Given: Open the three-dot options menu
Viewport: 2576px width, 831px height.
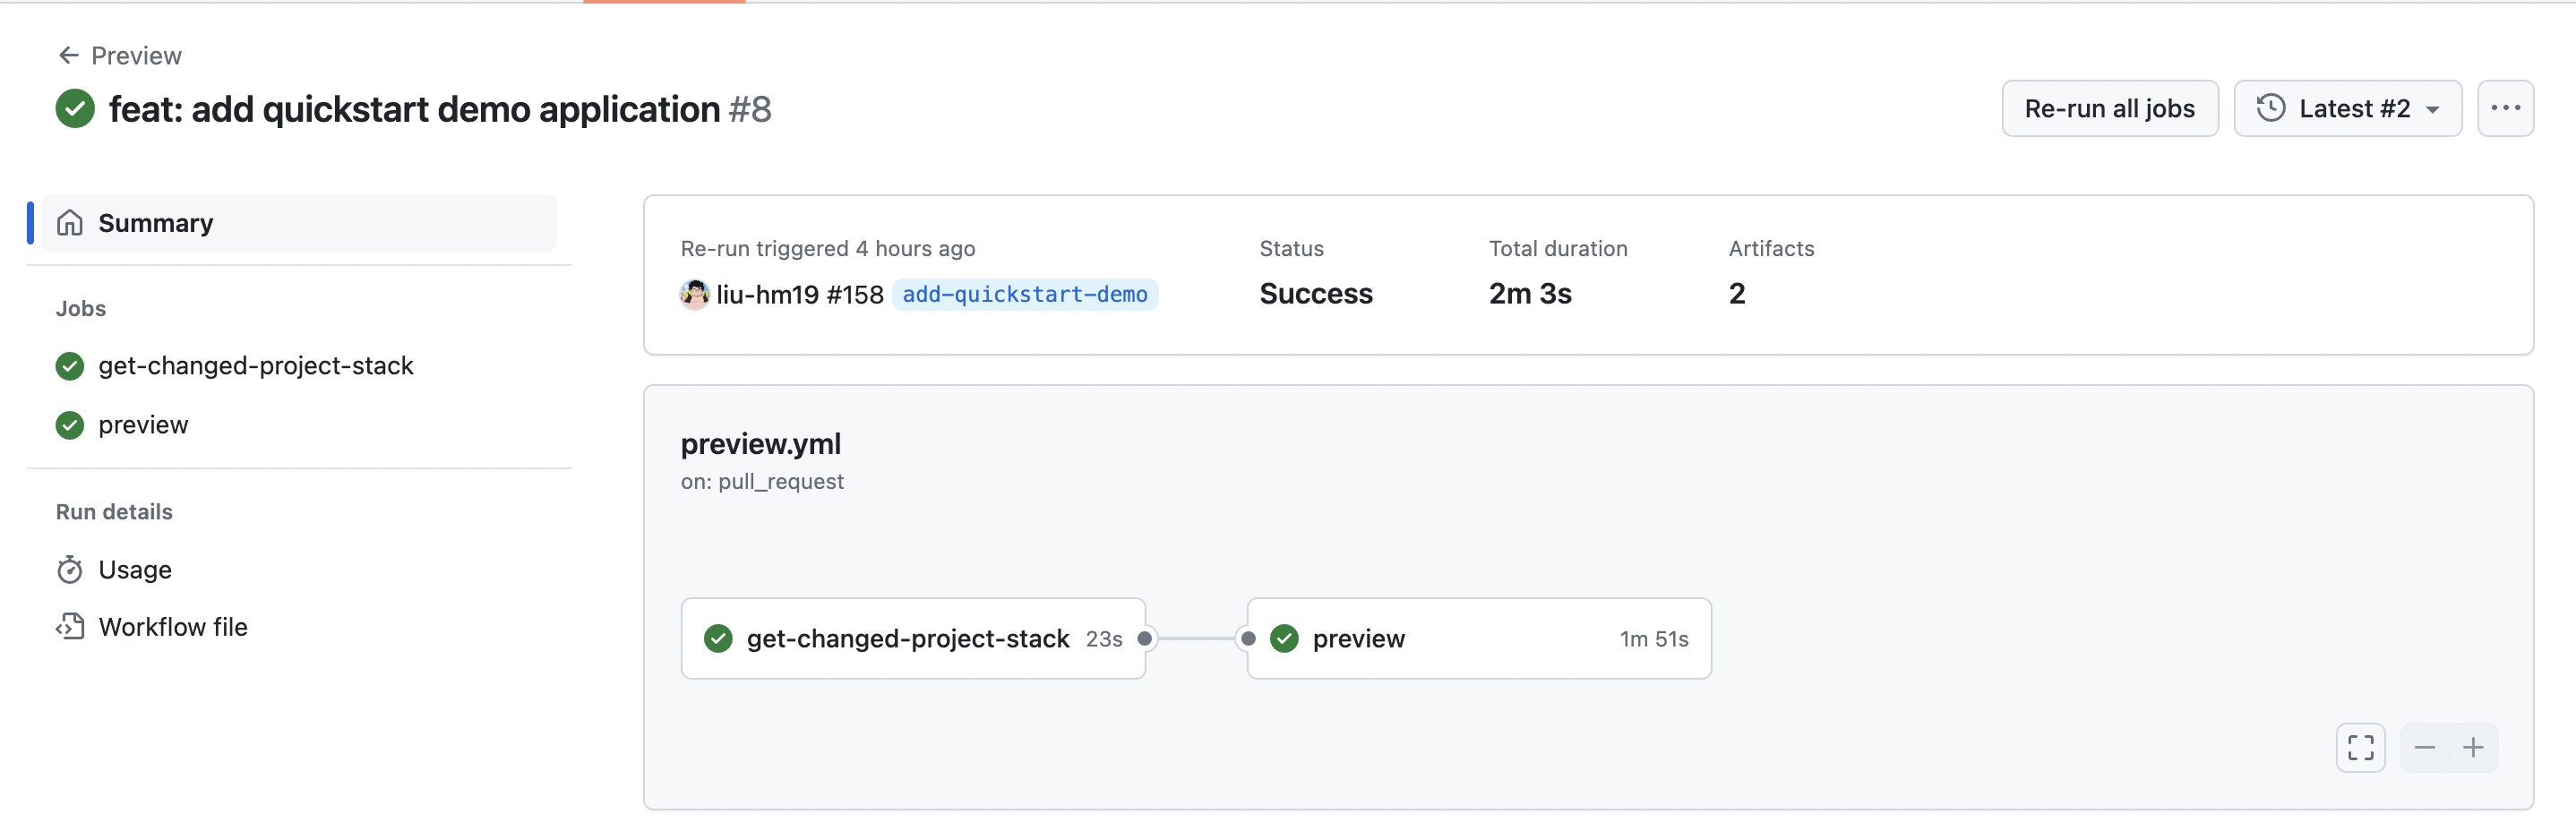Looking at the screenshot, I should click(2507, 108).
